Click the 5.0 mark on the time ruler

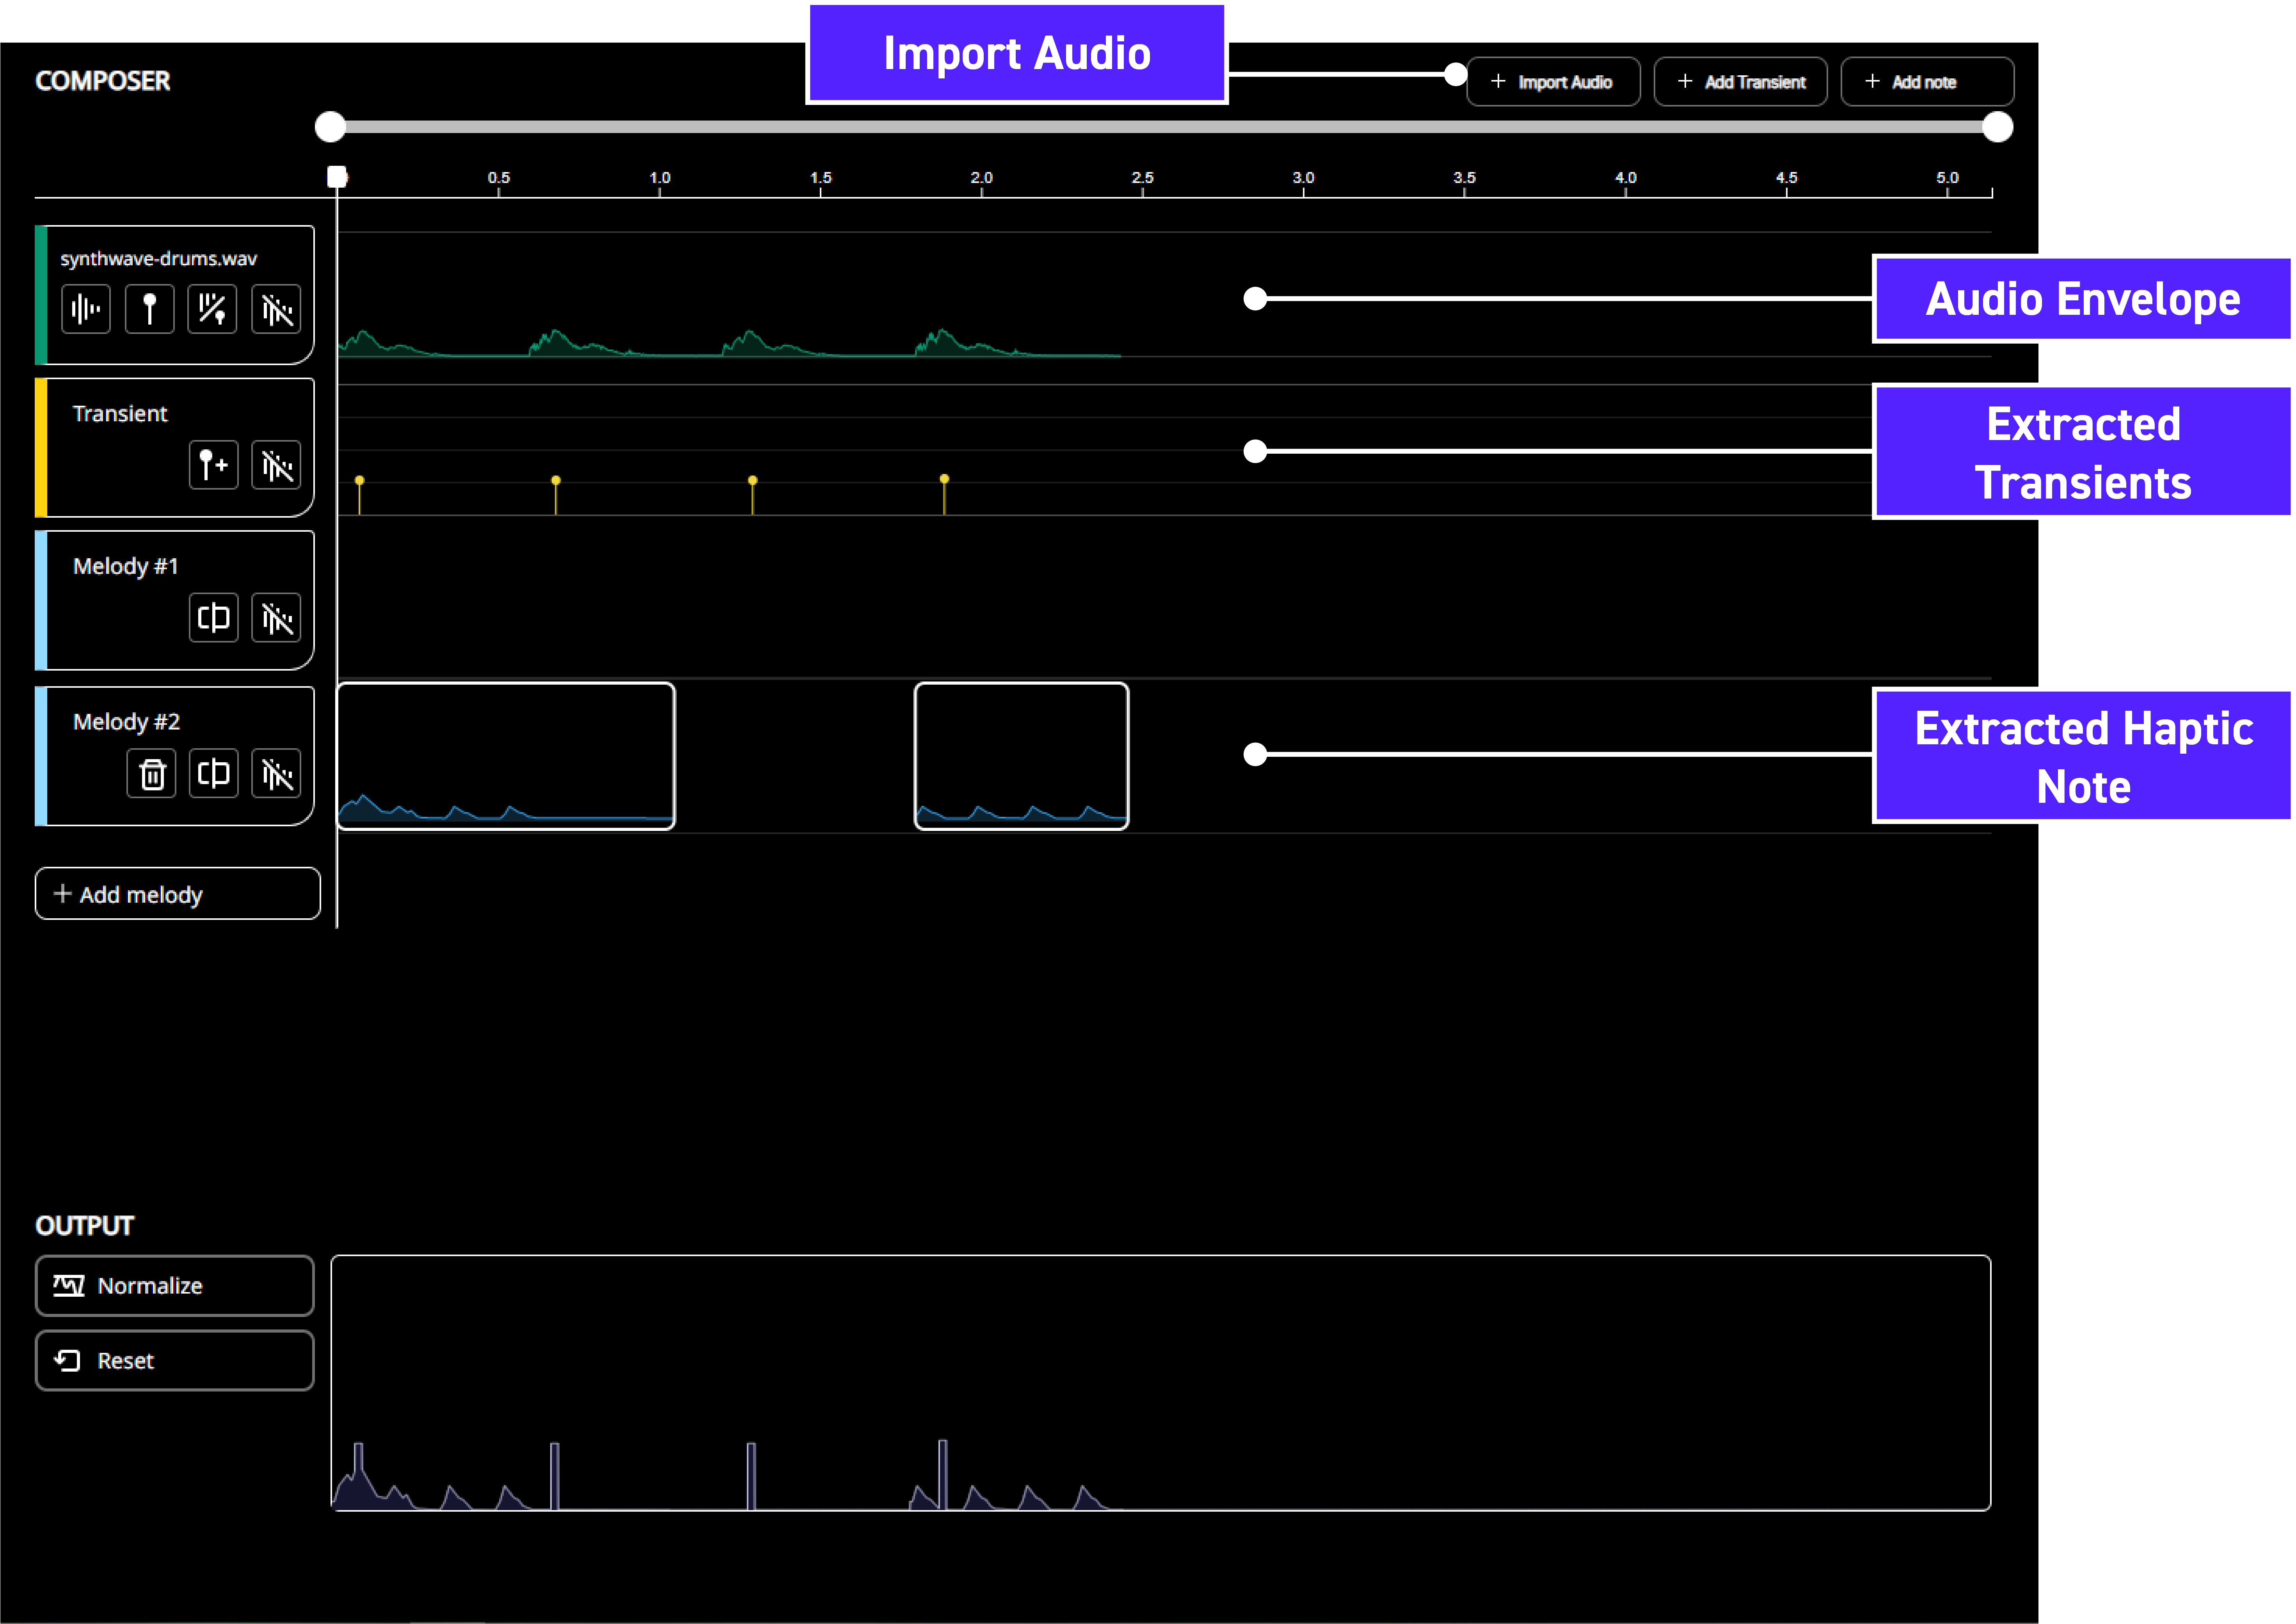click(1948, 178)
